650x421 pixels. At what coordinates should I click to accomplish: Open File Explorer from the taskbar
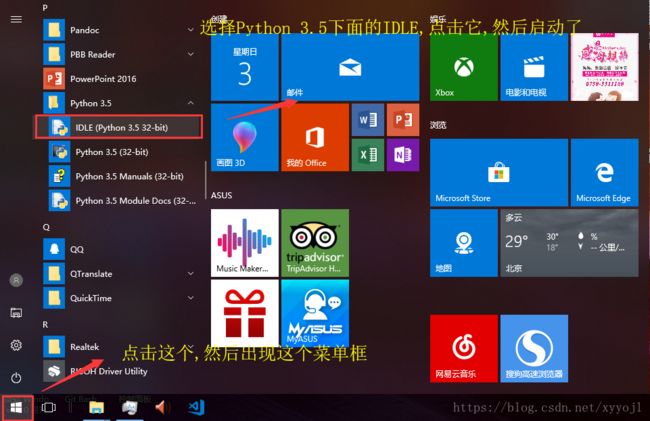pyautogui.click(x=97, y=408)
